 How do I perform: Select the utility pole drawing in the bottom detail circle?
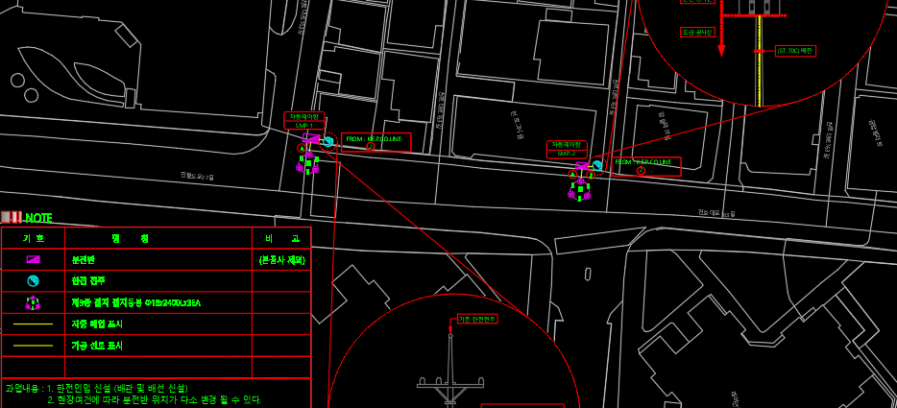click(x=455, y=375)
